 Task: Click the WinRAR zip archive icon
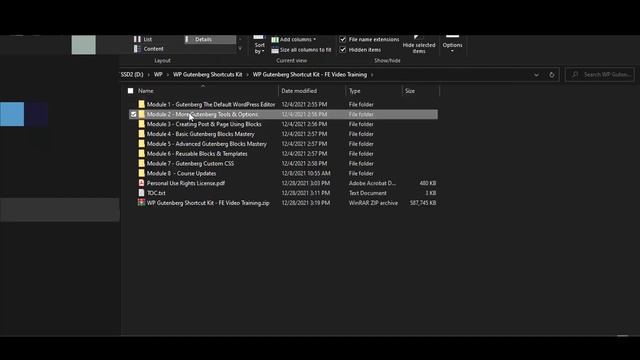[x=141, y=202]
